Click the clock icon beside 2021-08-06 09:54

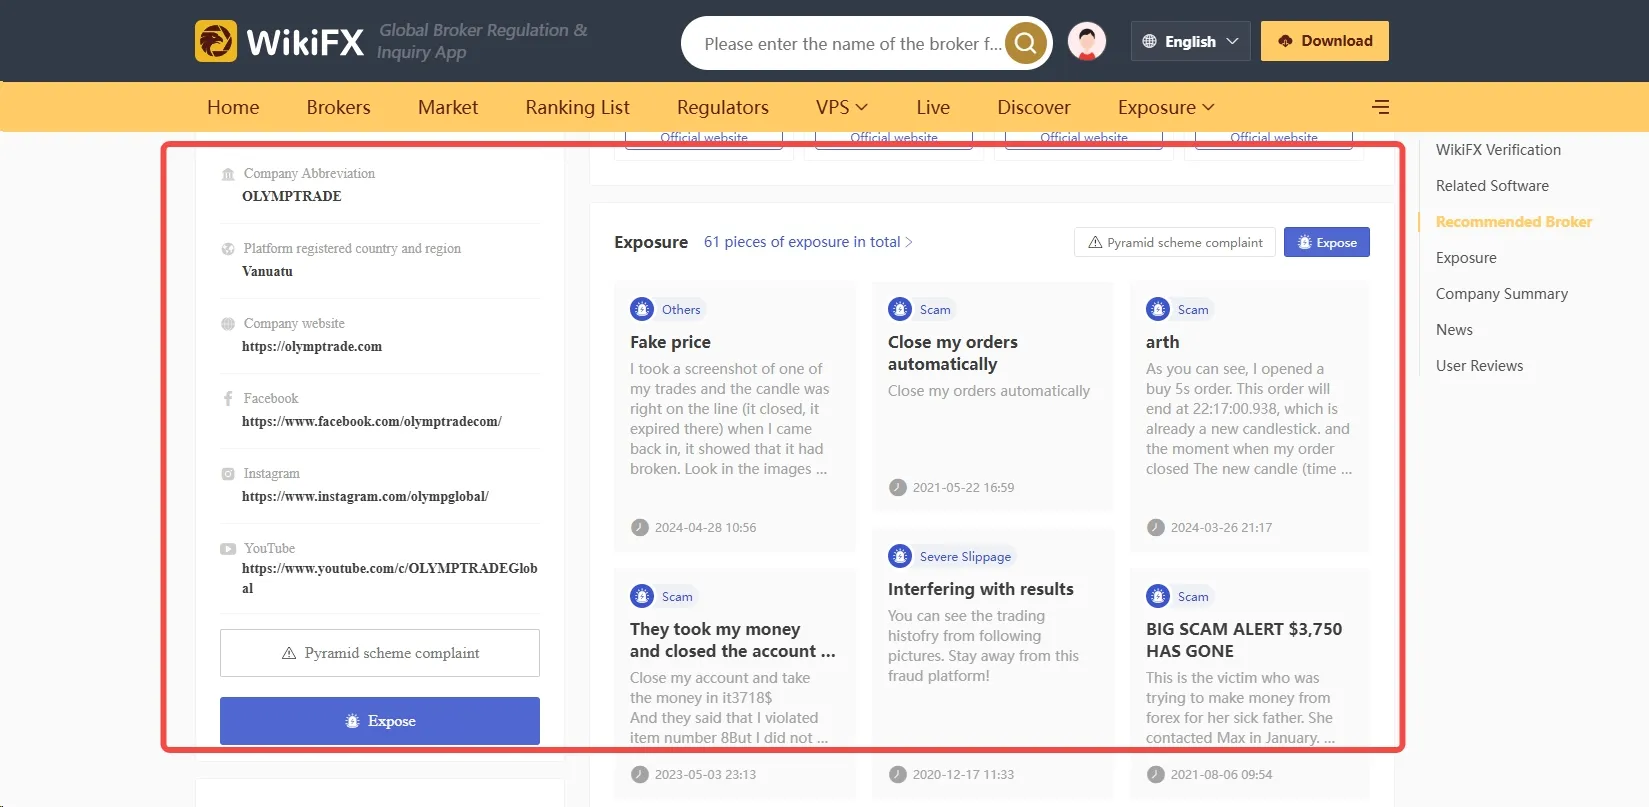[1156, 774]
